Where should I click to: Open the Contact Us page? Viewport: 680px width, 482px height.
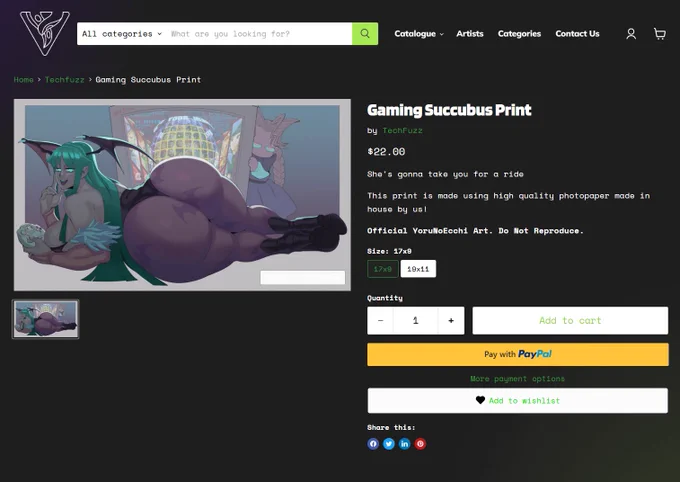(577, 34)
